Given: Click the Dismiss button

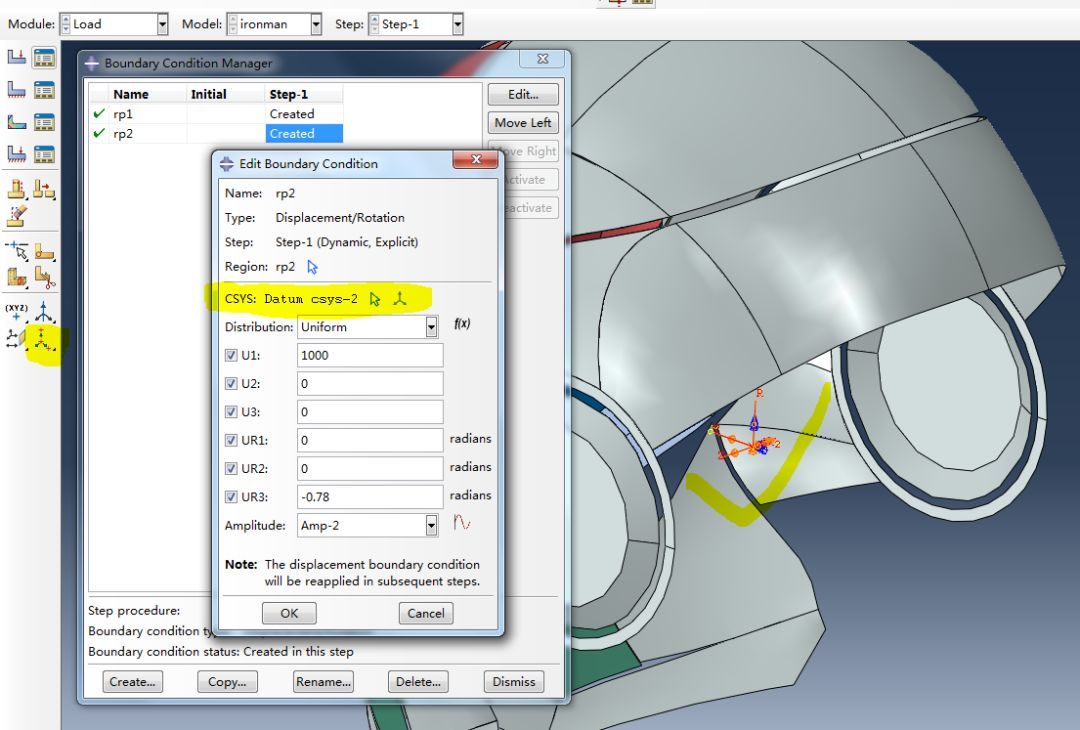Looking at the screenshot, I should [514, 682].
